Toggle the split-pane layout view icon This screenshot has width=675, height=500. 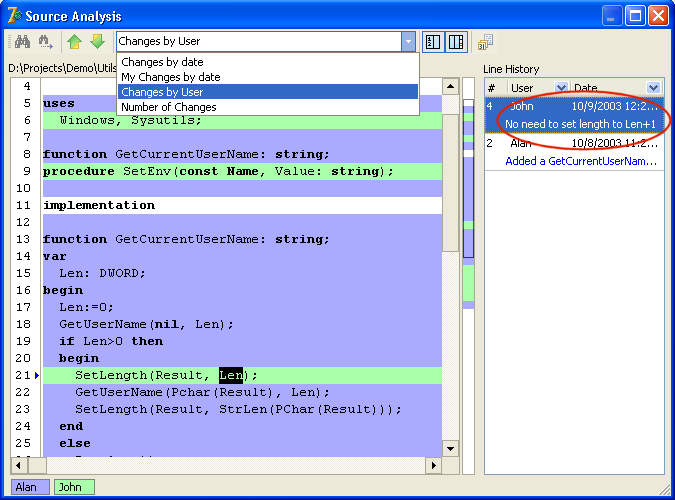pos(456,41)
